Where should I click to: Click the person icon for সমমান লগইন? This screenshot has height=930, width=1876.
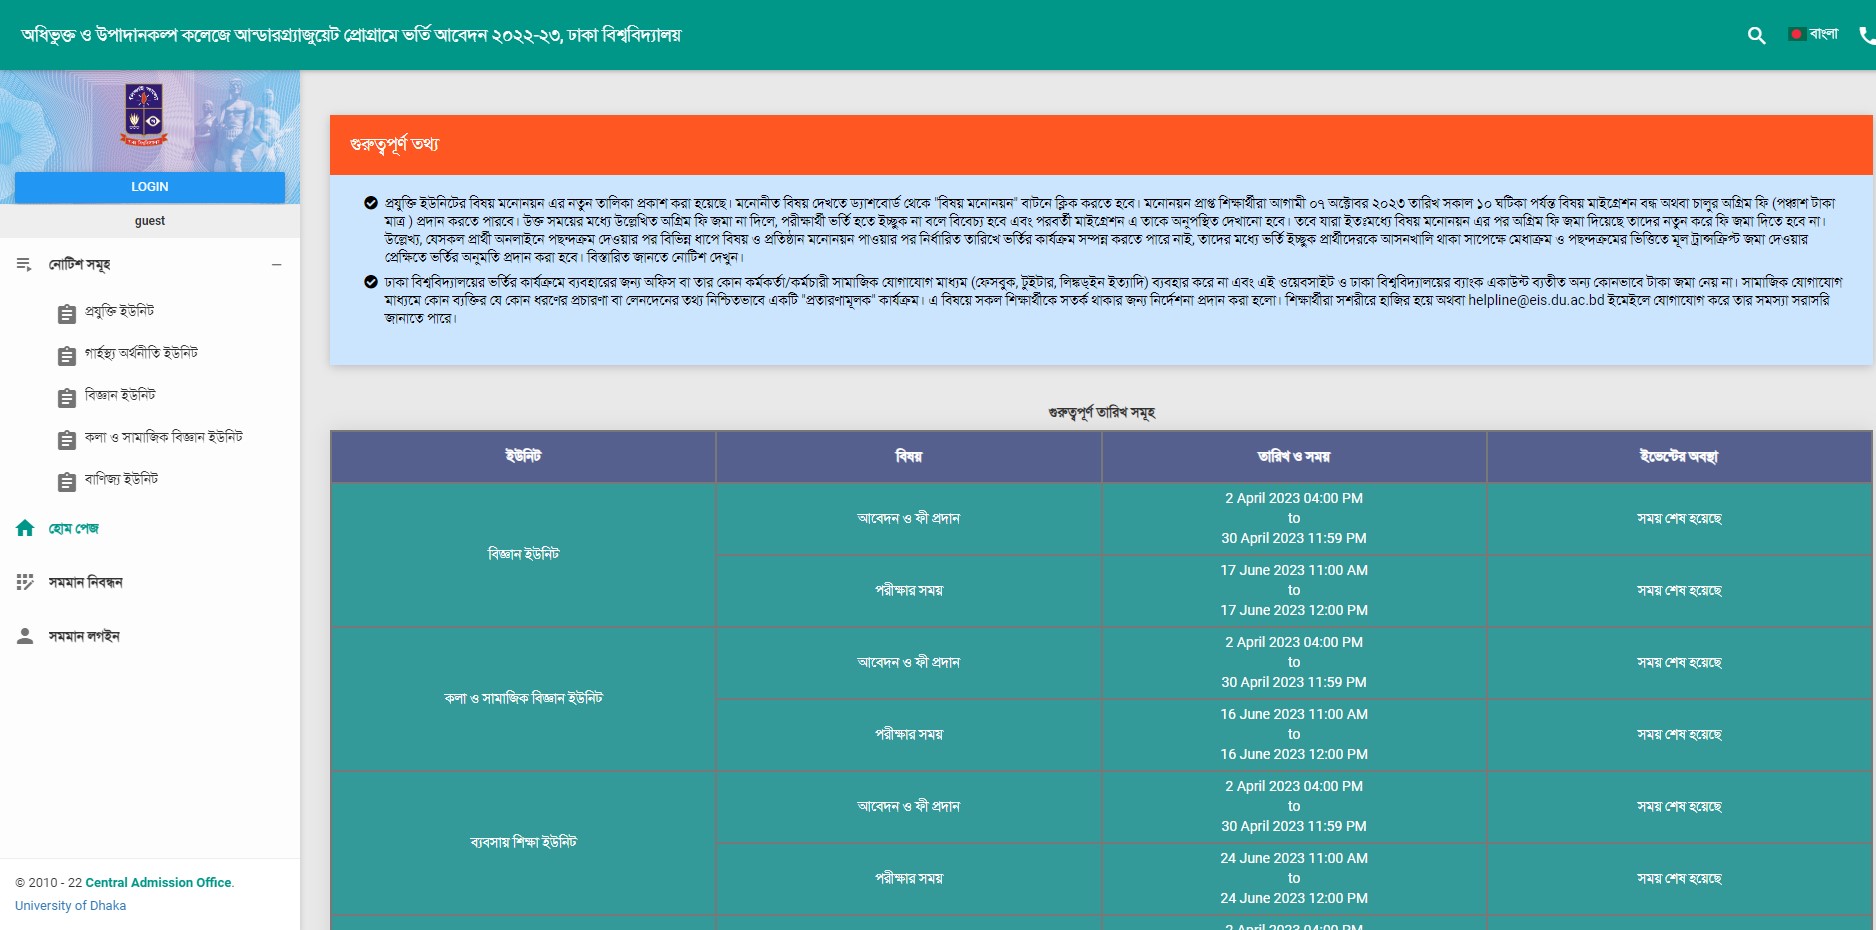coord(25,636)
